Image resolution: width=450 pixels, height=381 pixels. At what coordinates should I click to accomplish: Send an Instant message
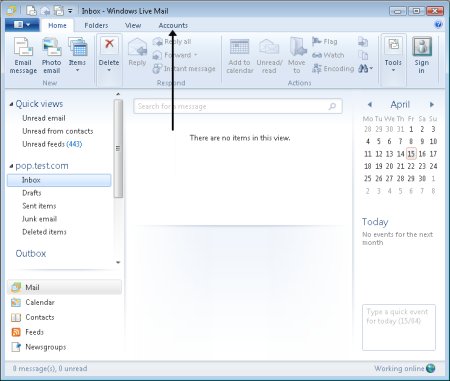pyautogui.click(x=184, y=69)
